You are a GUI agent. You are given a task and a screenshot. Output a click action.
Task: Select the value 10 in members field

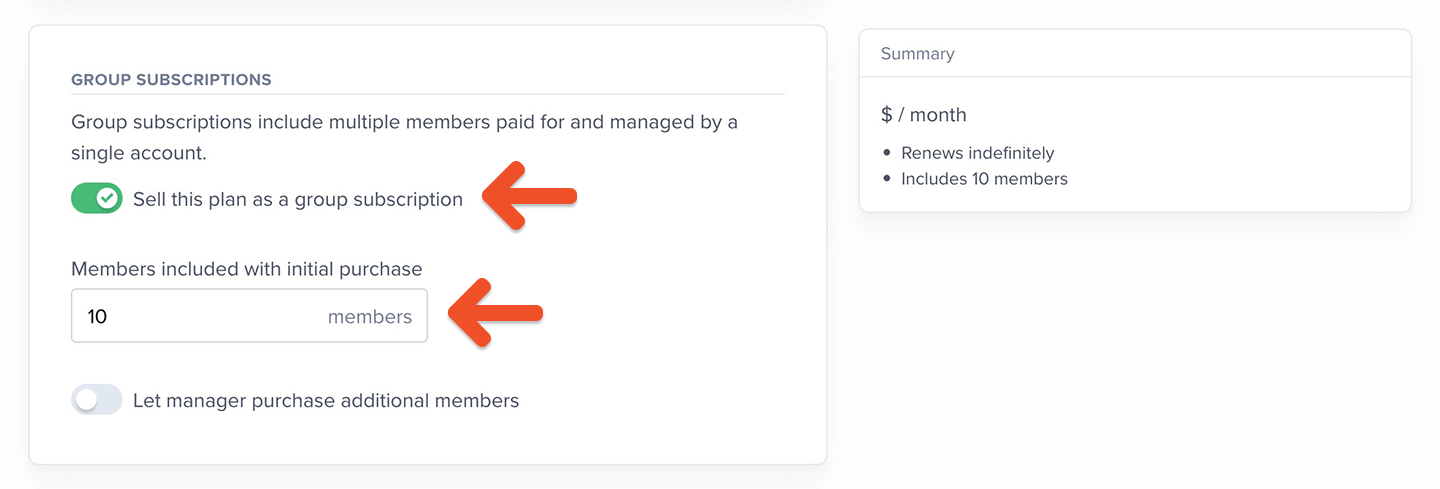click(x=97, y=317)
